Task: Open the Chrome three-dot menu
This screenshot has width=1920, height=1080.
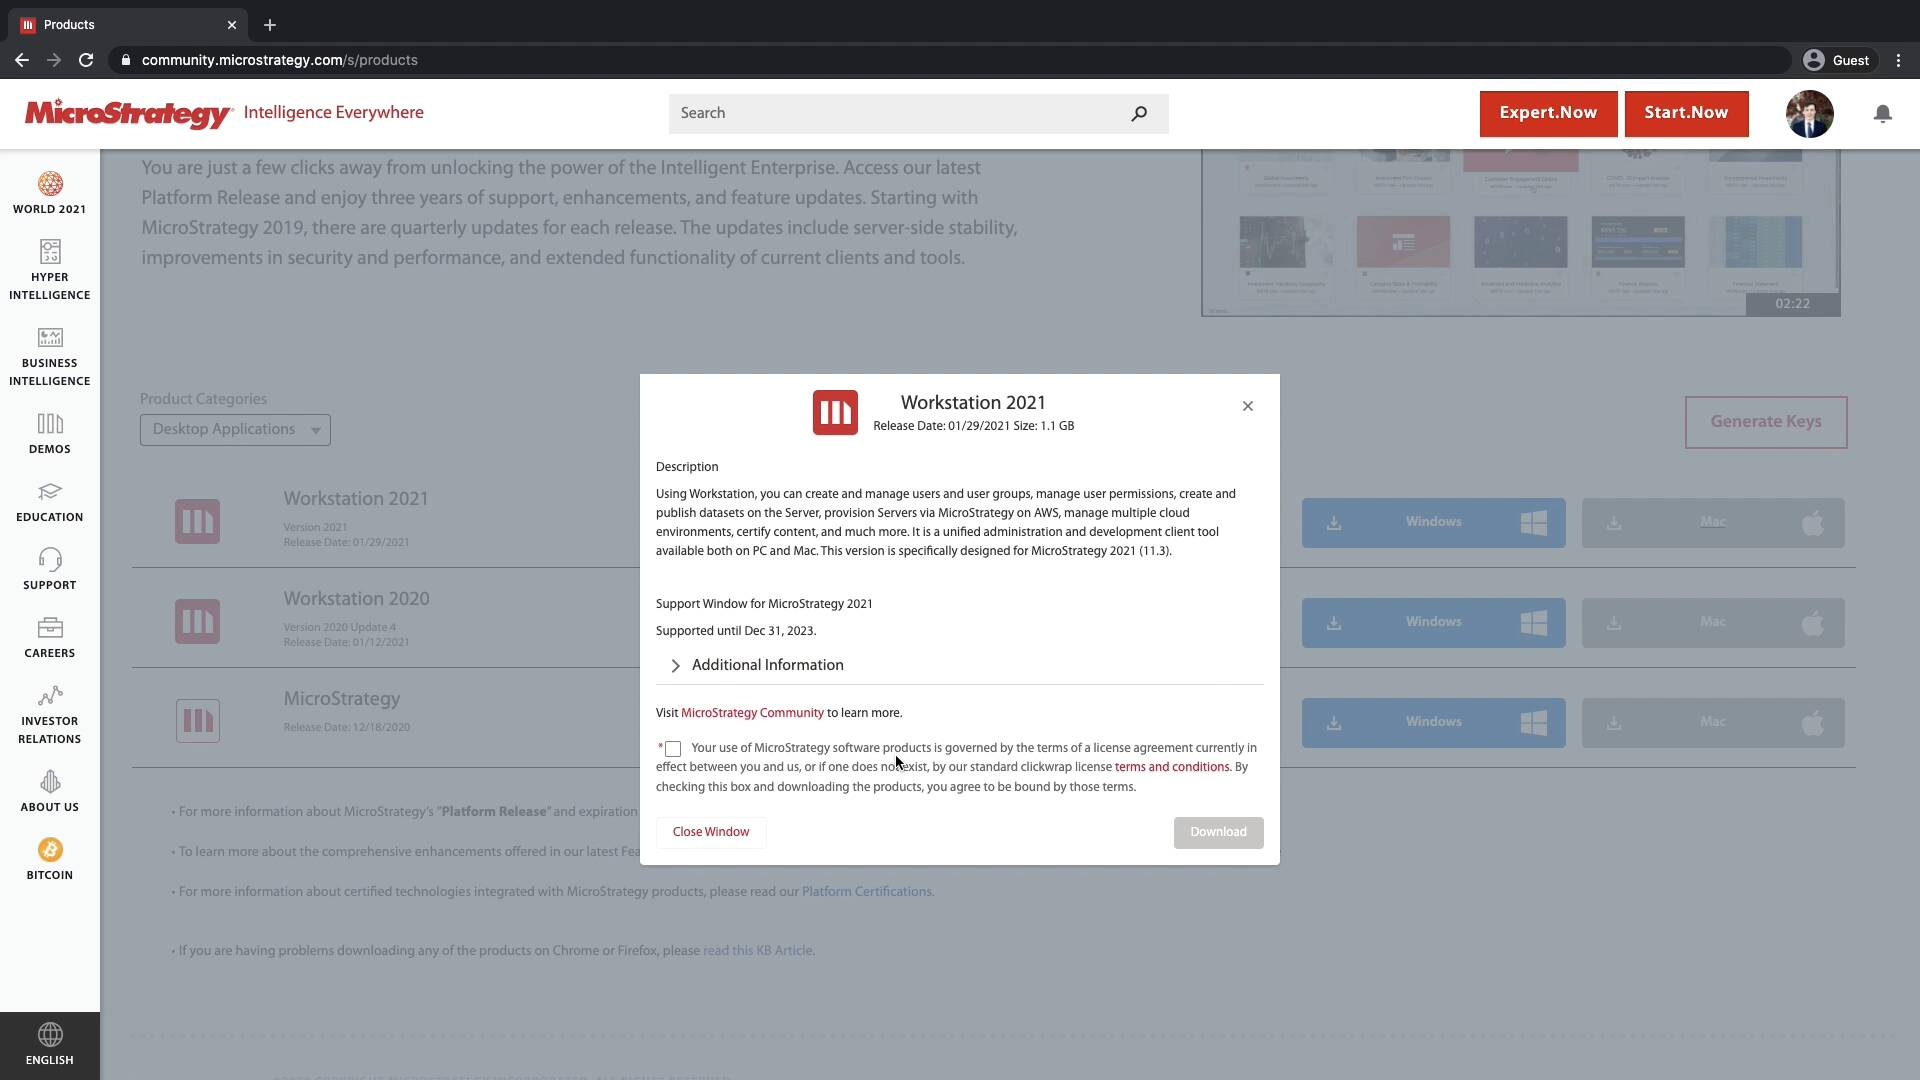Action: tap(1898, 60)
